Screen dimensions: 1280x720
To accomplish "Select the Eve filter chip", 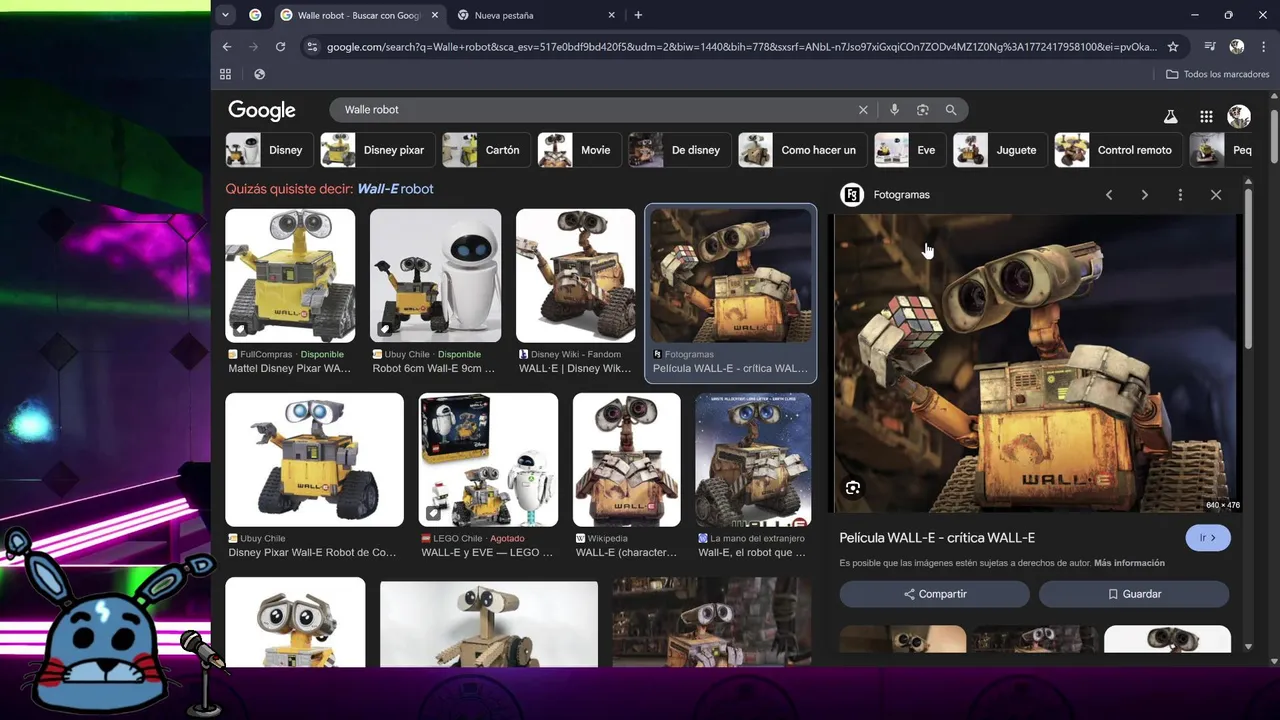I will (910, 150).
